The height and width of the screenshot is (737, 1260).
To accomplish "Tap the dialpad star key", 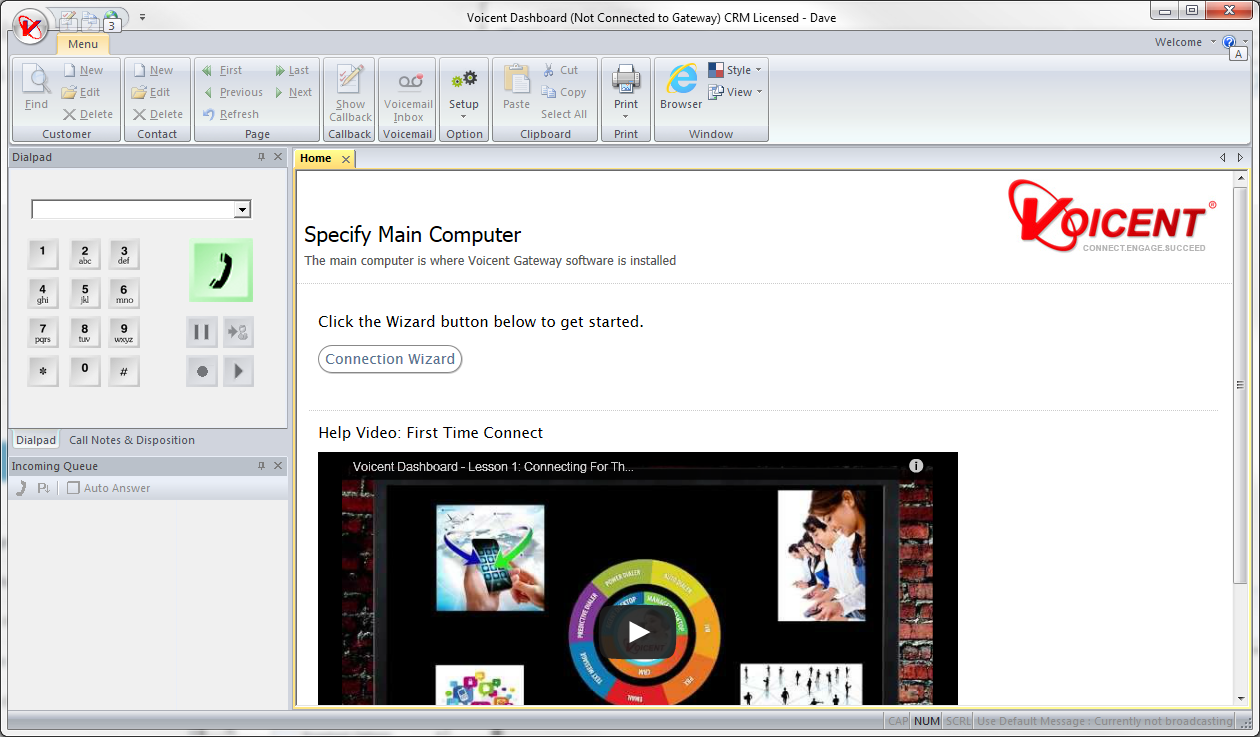I will pos(42,371).
